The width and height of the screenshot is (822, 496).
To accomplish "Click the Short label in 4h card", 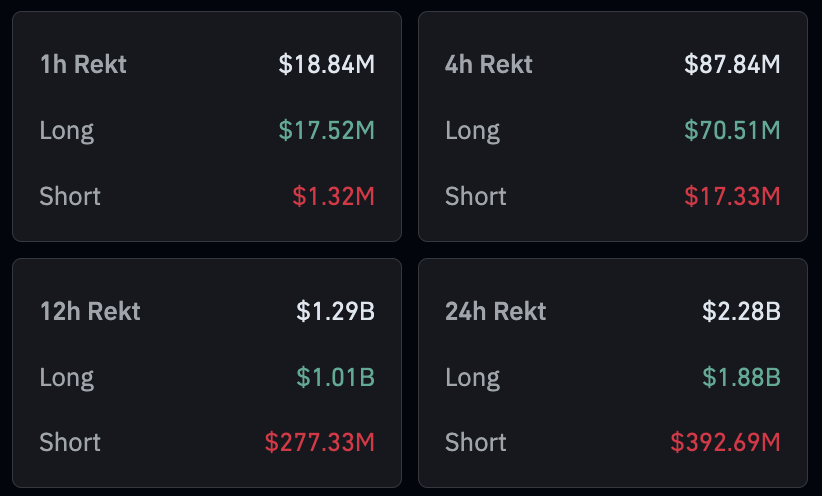I will [x=476, y=195].
